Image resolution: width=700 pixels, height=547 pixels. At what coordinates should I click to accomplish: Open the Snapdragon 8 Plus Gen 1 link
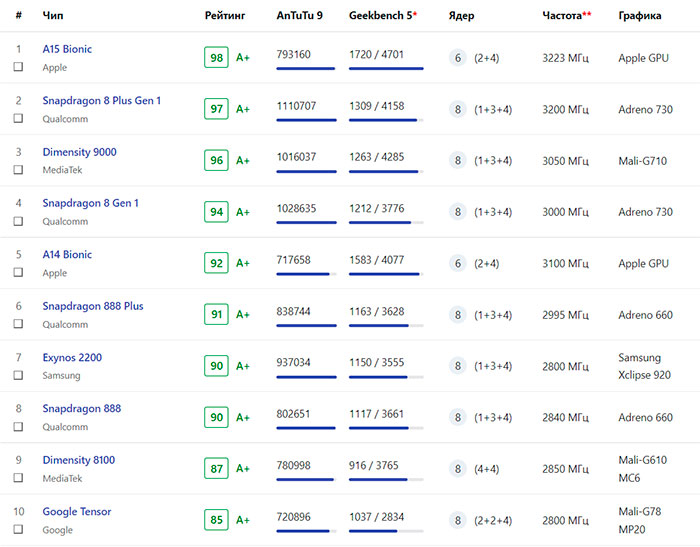pyautogui.click(x=101, y=100)
